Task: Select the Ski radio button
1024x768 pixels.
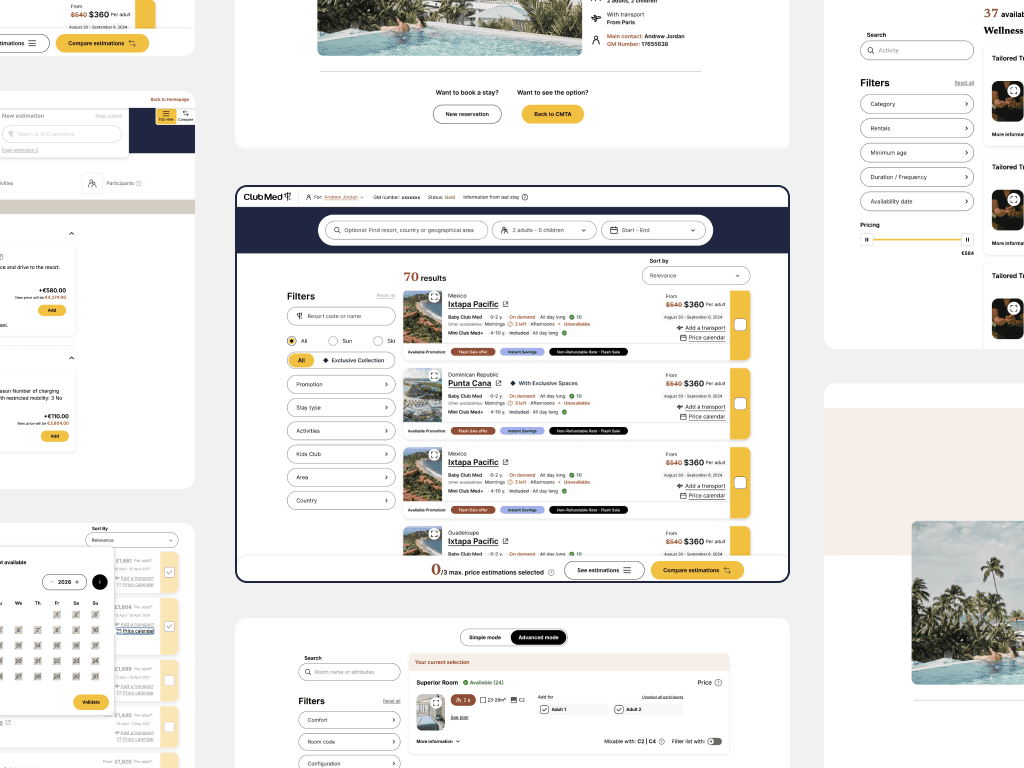Action: click(x=377, y=341)
